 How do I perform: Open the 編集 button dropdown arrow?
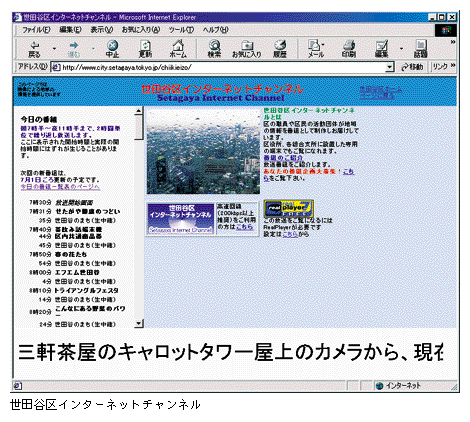[401, 49]
